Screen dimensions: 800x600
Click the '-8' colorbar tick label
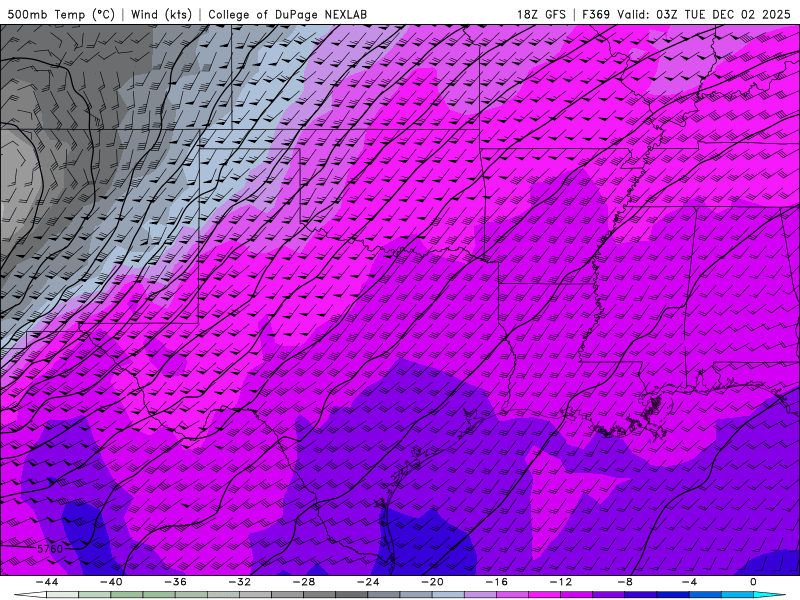point(625,582)
